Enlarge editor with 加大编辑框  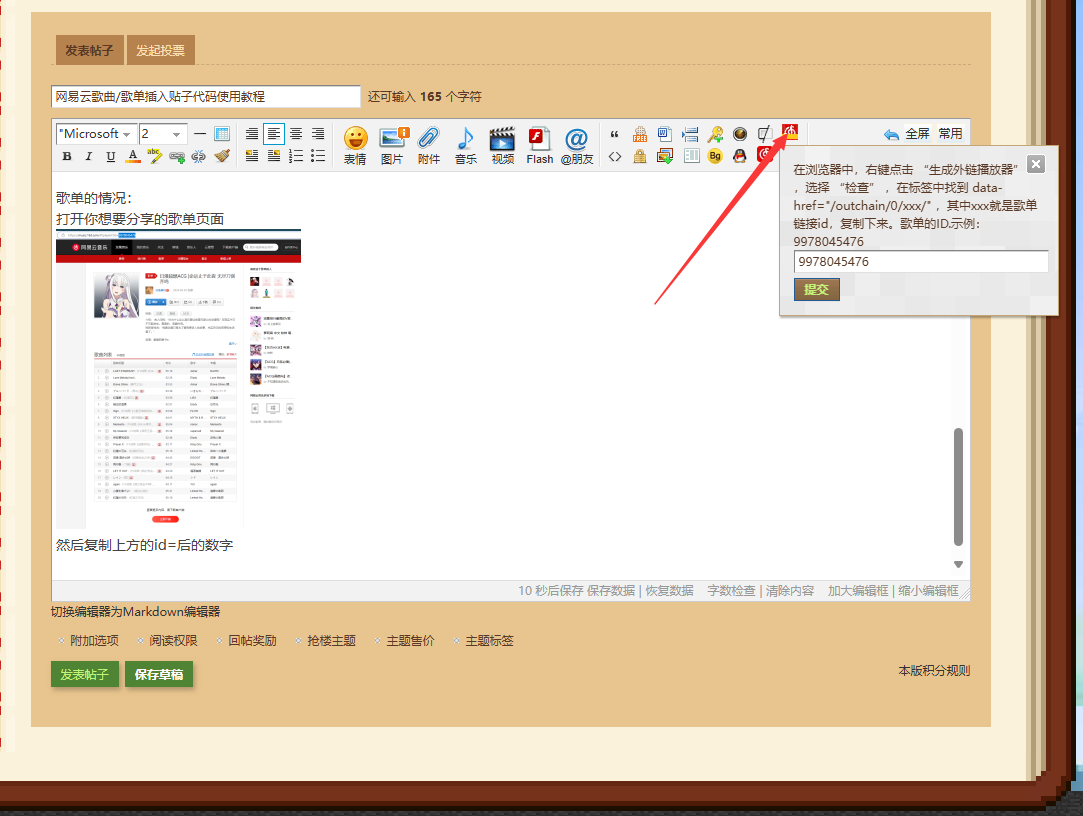(859, 591)
